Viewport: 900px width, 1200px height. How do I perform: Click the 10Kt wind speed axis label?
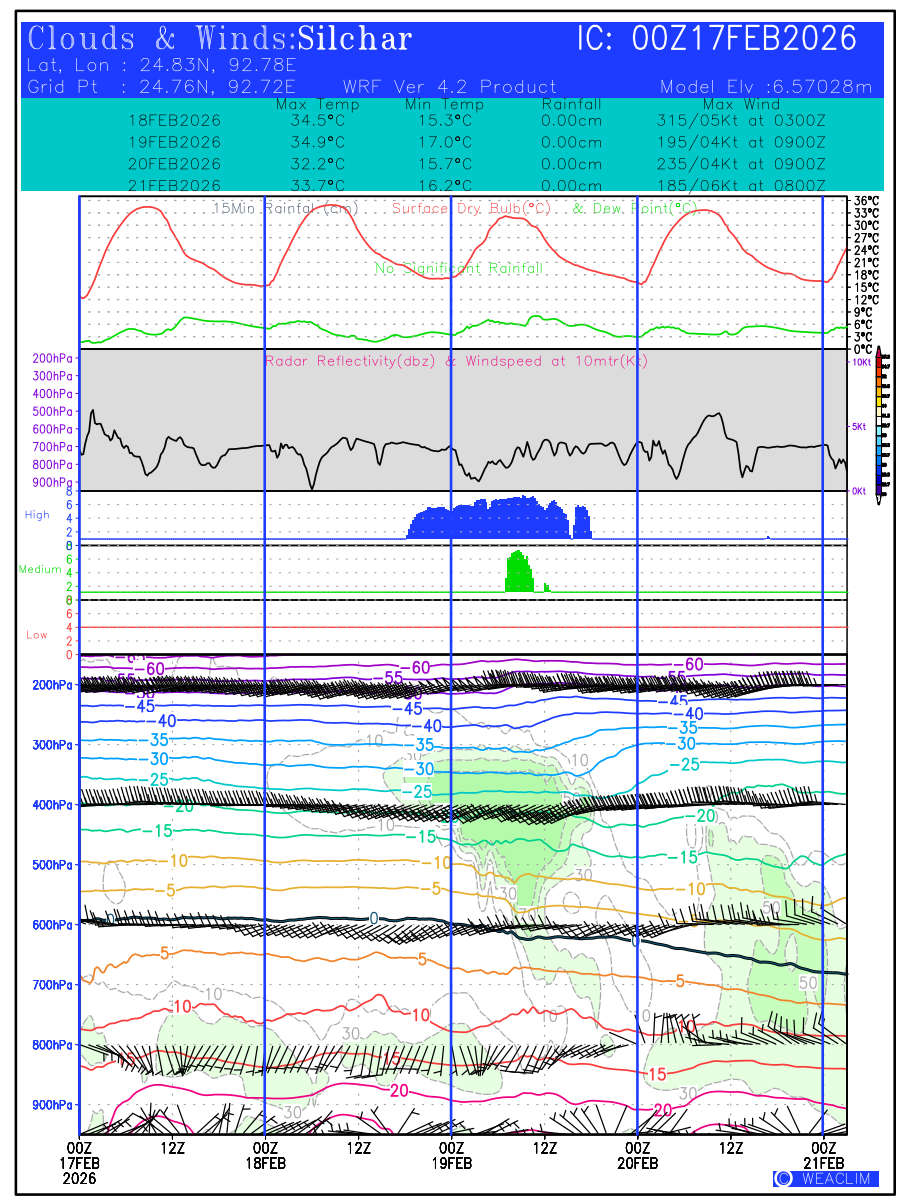pos(860,362)
